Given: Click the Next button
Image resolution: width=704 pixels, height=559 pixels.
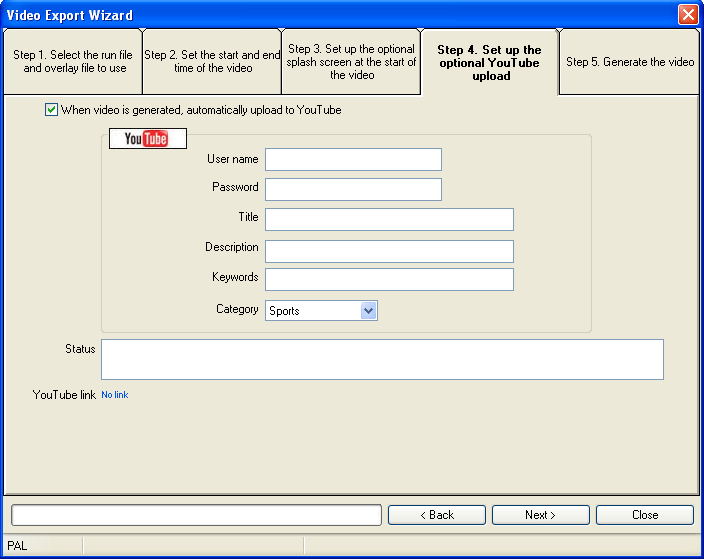Looking at the screenshot, I should (x=540, y=515).
